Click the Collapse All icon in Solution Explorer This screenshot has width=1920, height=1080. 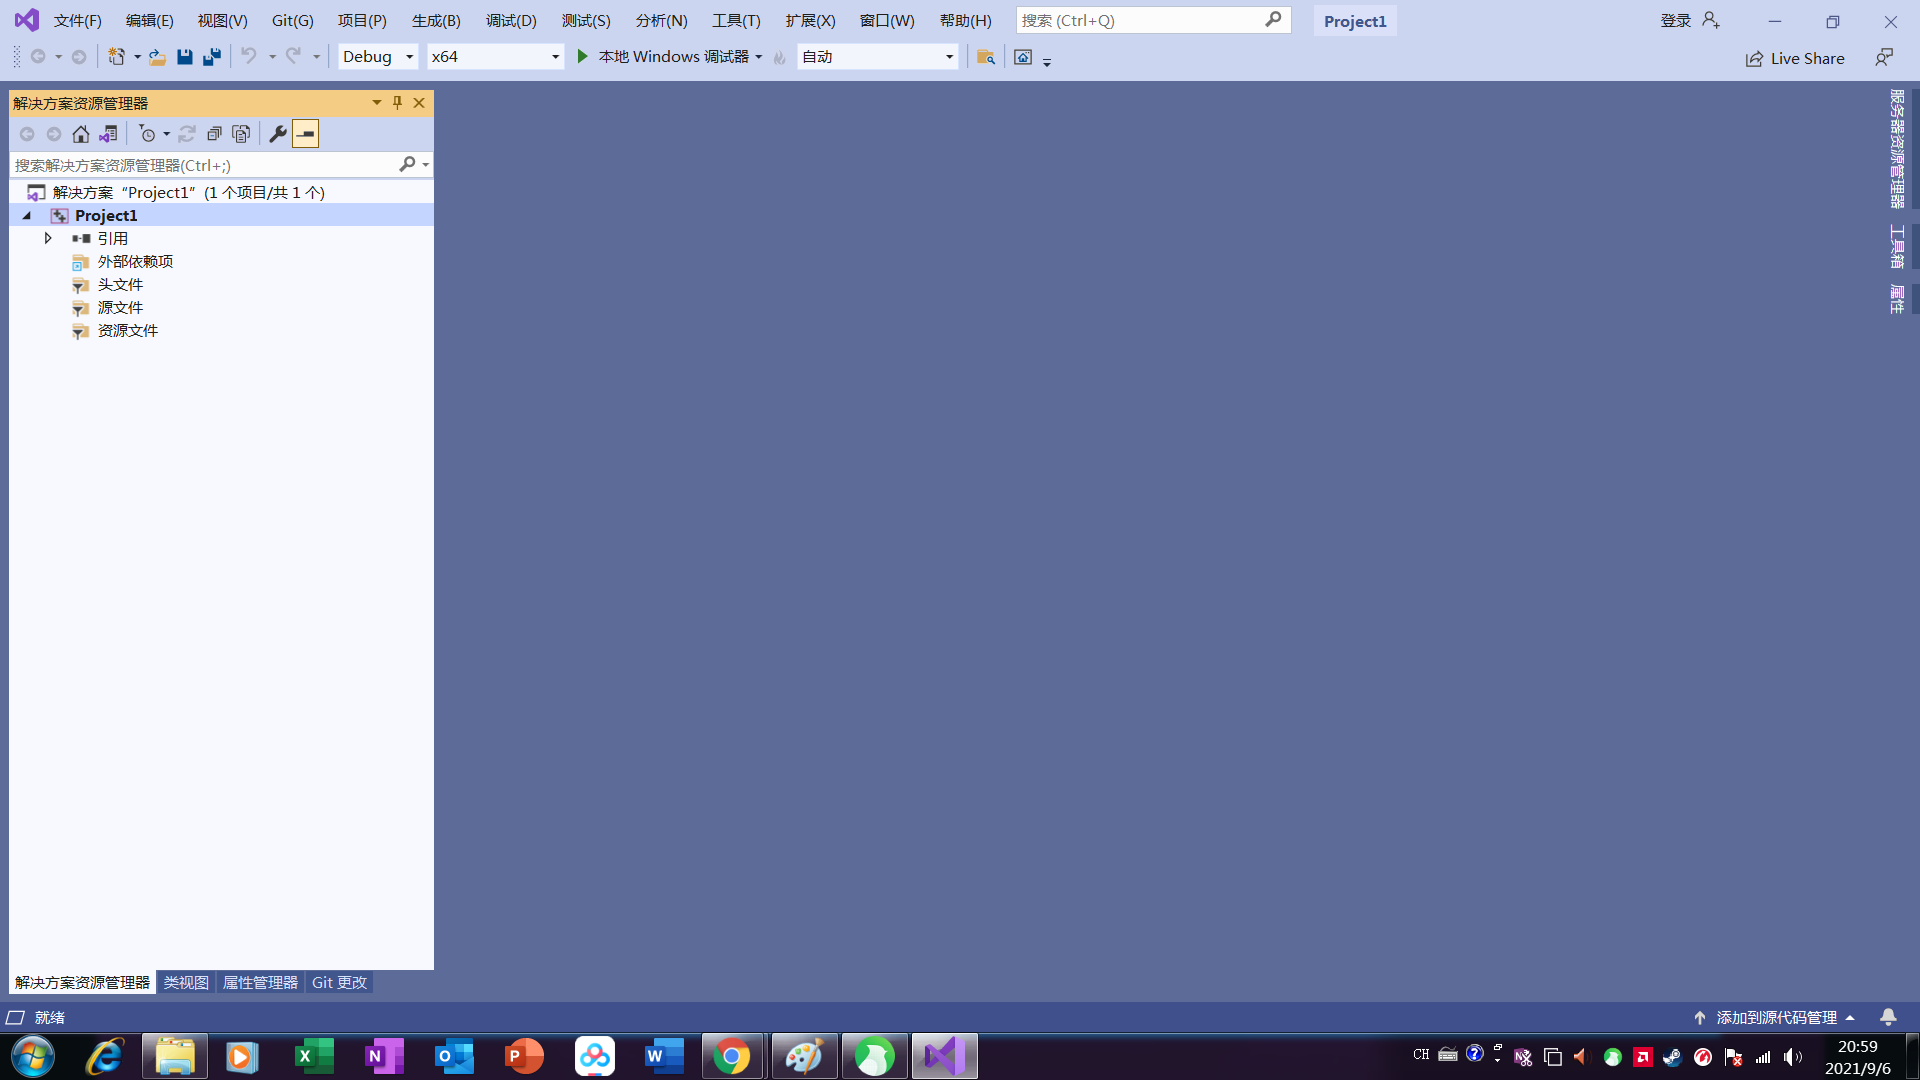(214, 134)
